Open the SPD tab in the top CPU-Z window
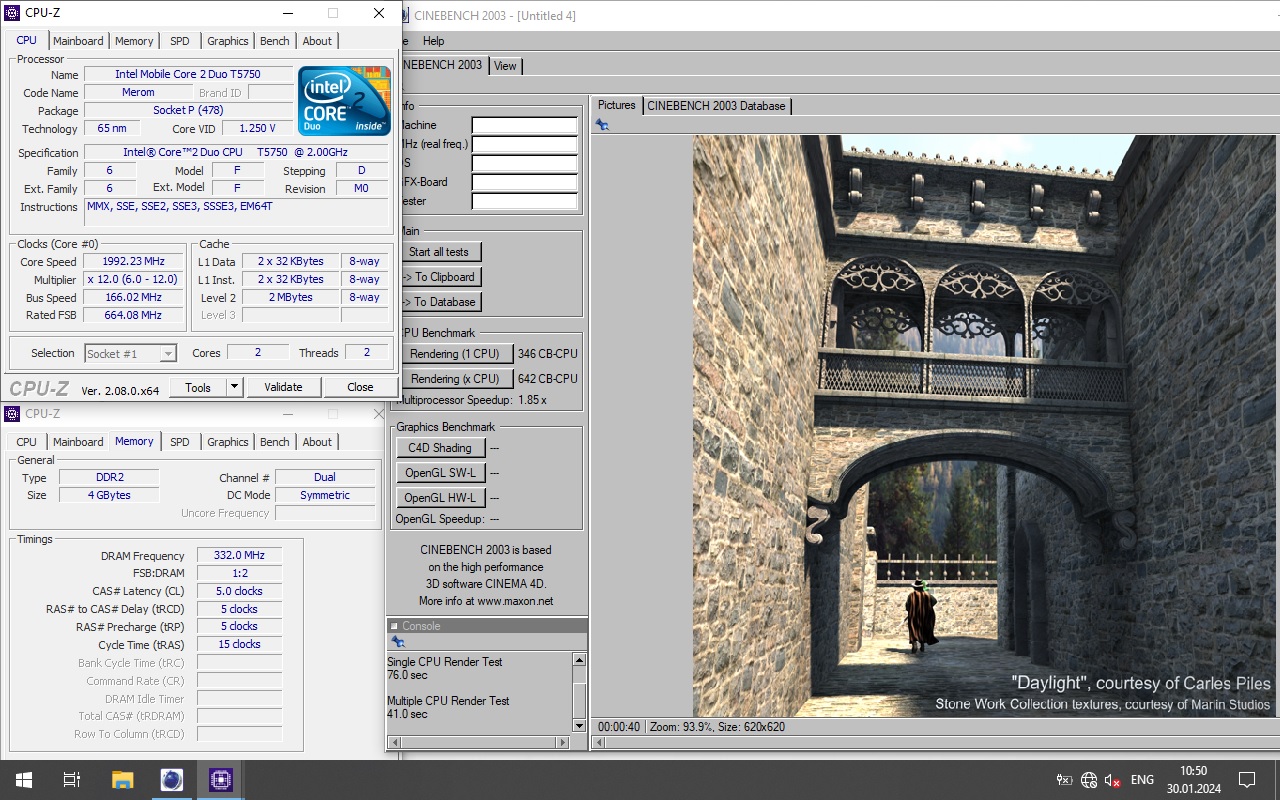The height and width of the screenshot is (800, 1280). tap(179, 41)
